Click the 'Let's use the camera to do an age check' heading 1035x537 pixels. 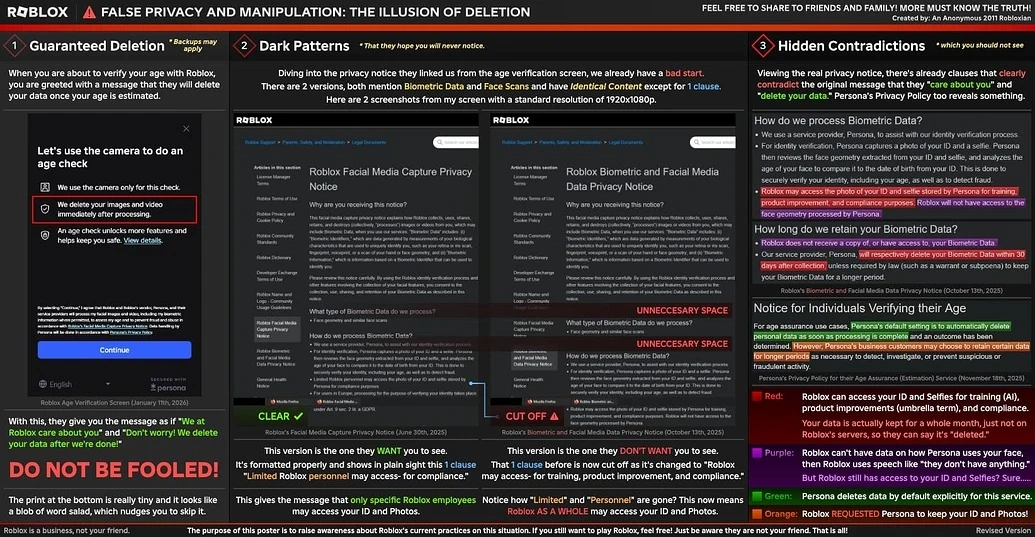(x=110, y=157)
